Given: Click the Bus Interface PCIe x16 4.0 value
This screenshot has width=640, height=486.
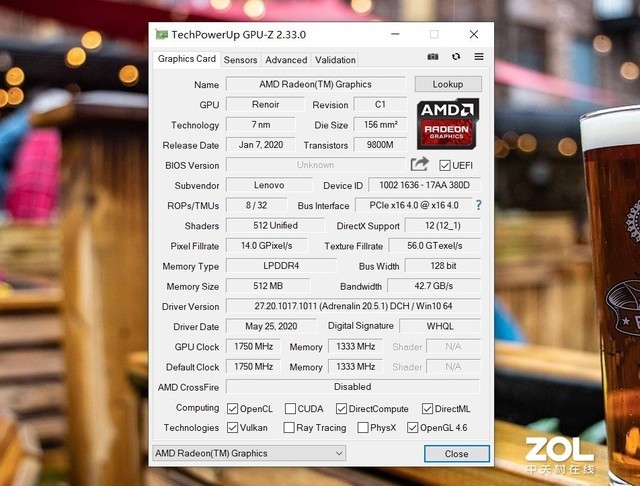Looking at the screenshot, I should (414, 205).
